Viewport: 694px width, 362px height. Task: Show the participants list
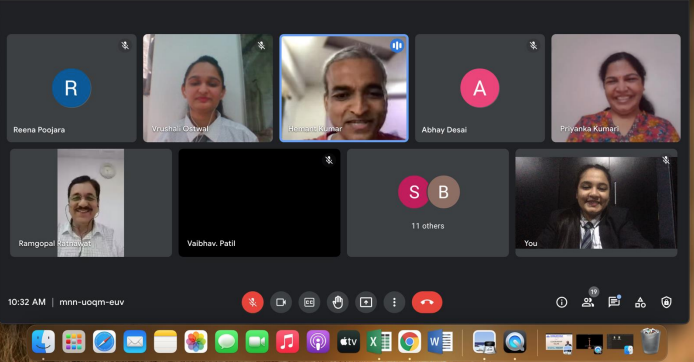[x=588, y=302]
